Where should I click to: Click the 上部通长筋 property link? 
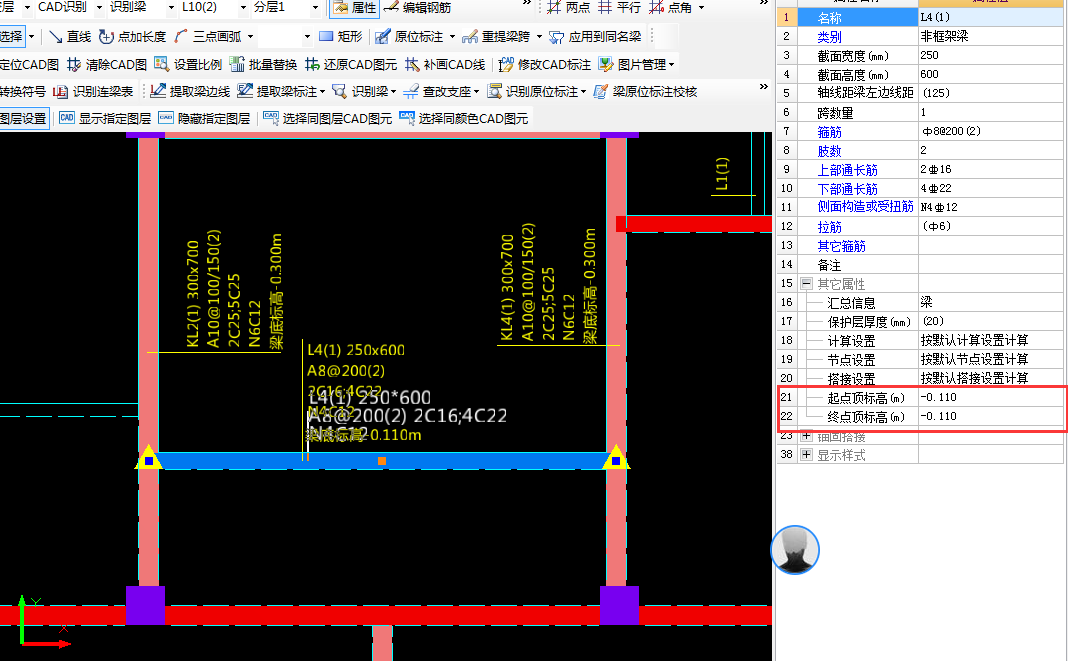pos(847,170)
